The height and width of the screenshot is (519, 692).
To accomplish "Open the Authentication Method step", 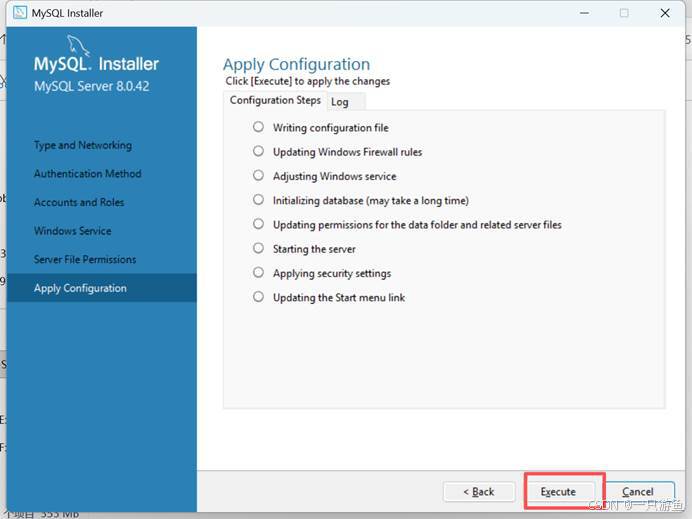I will (x=87, y=173).
